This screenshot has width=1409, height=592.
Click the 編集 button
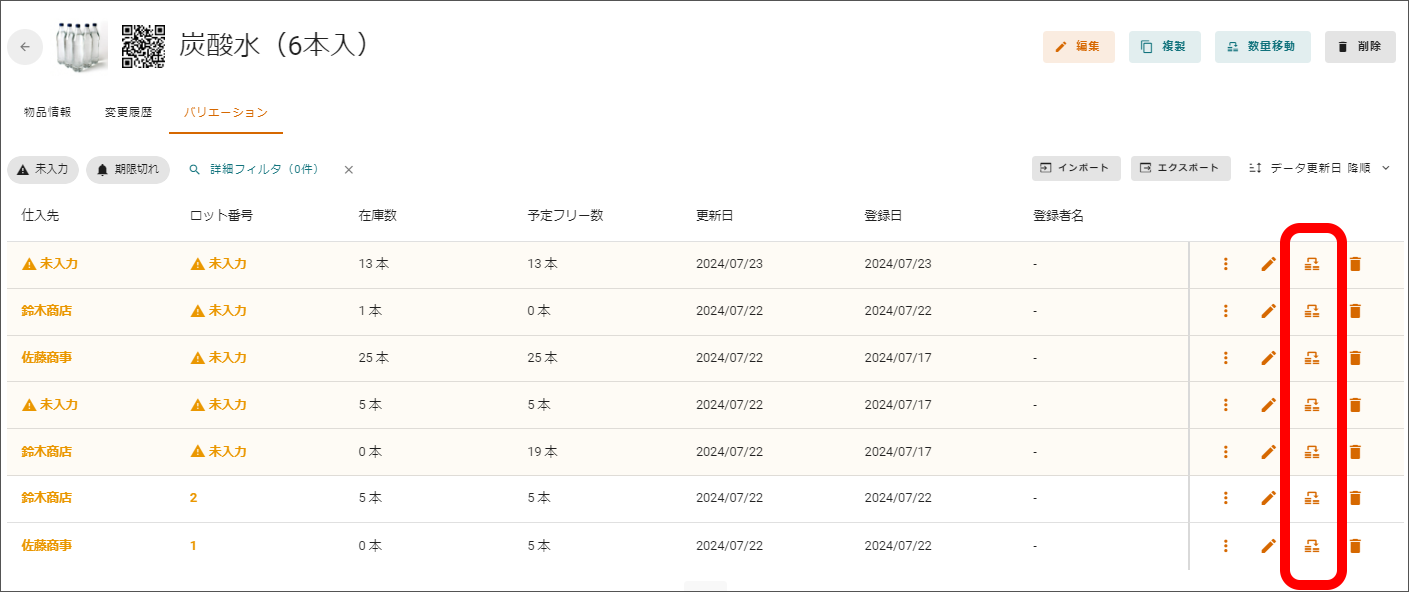(1078, 47)
